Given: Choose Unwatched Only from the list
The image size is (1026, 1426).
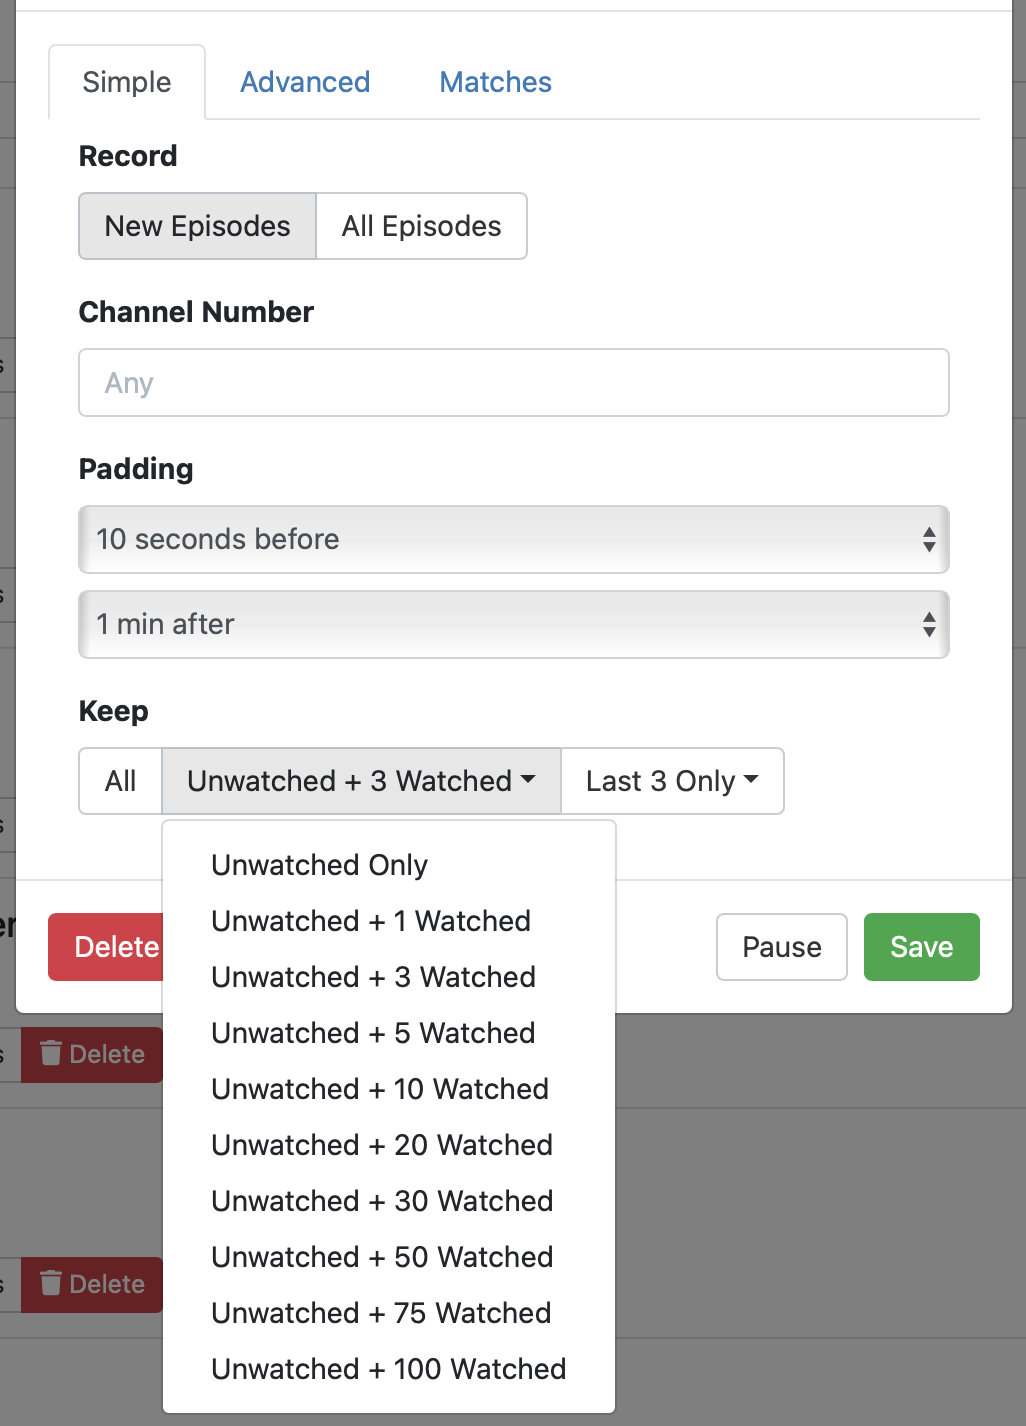Looking at the screenshot, I should tap(320, 865).
